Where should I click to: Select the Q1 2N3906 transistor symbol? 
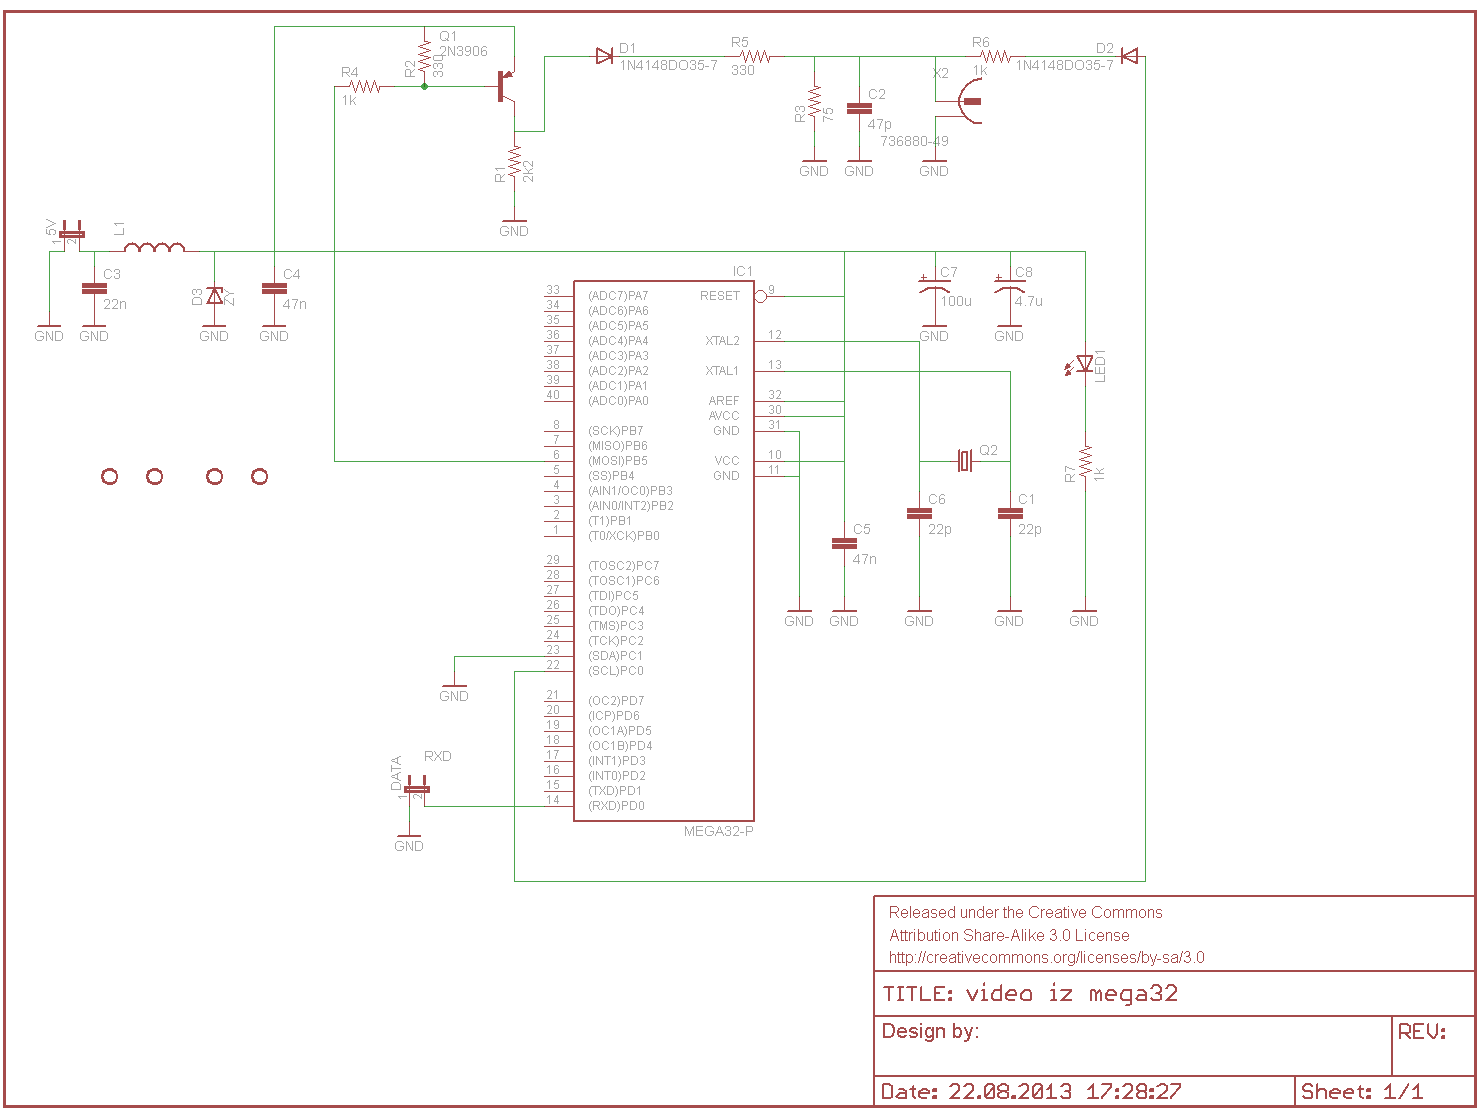506,87
